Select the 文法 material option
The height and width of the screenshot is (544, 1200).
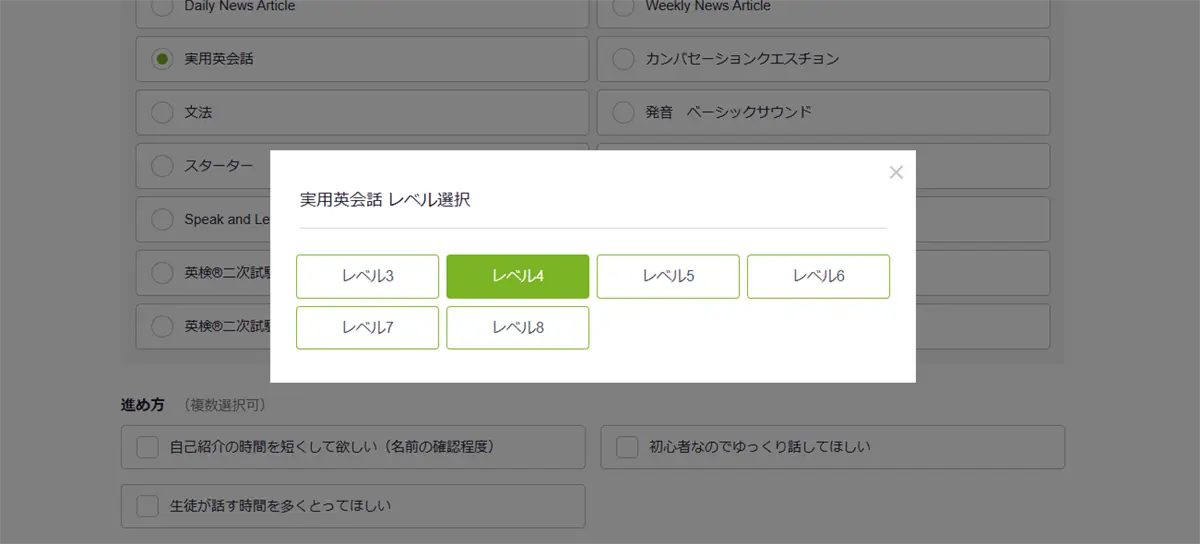pos(162,112)
